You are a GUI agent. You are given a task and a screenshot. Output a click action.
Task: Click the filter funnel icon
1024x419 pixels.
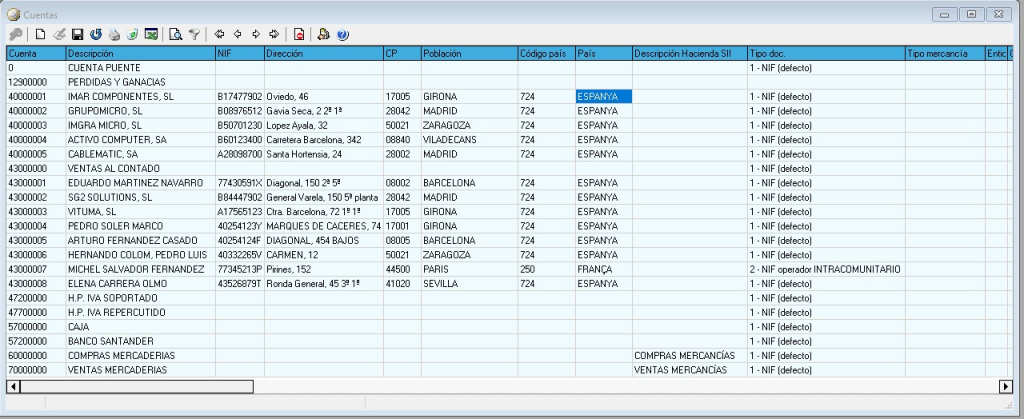click(194, 35)
